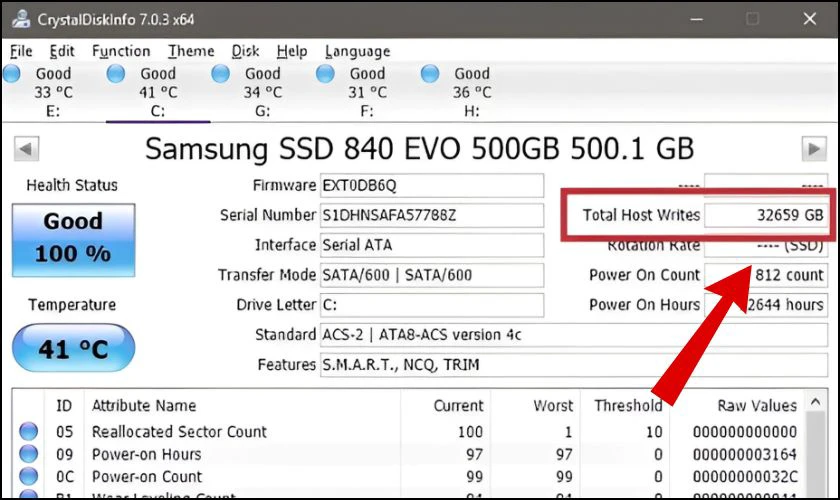Minimize the CrystalDiskInfo window
The image size is (840, 500).
point(696,19)
